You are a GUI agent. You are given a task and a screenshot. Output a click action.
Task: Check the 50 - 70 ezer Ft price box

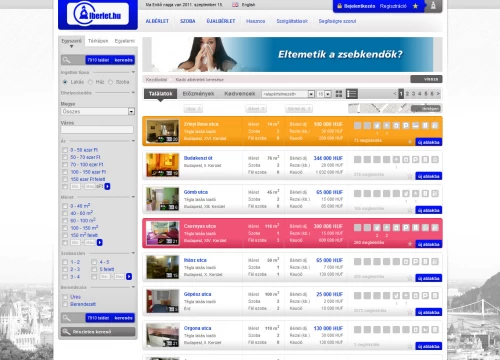pyautogui.click(x=65, y=157)
